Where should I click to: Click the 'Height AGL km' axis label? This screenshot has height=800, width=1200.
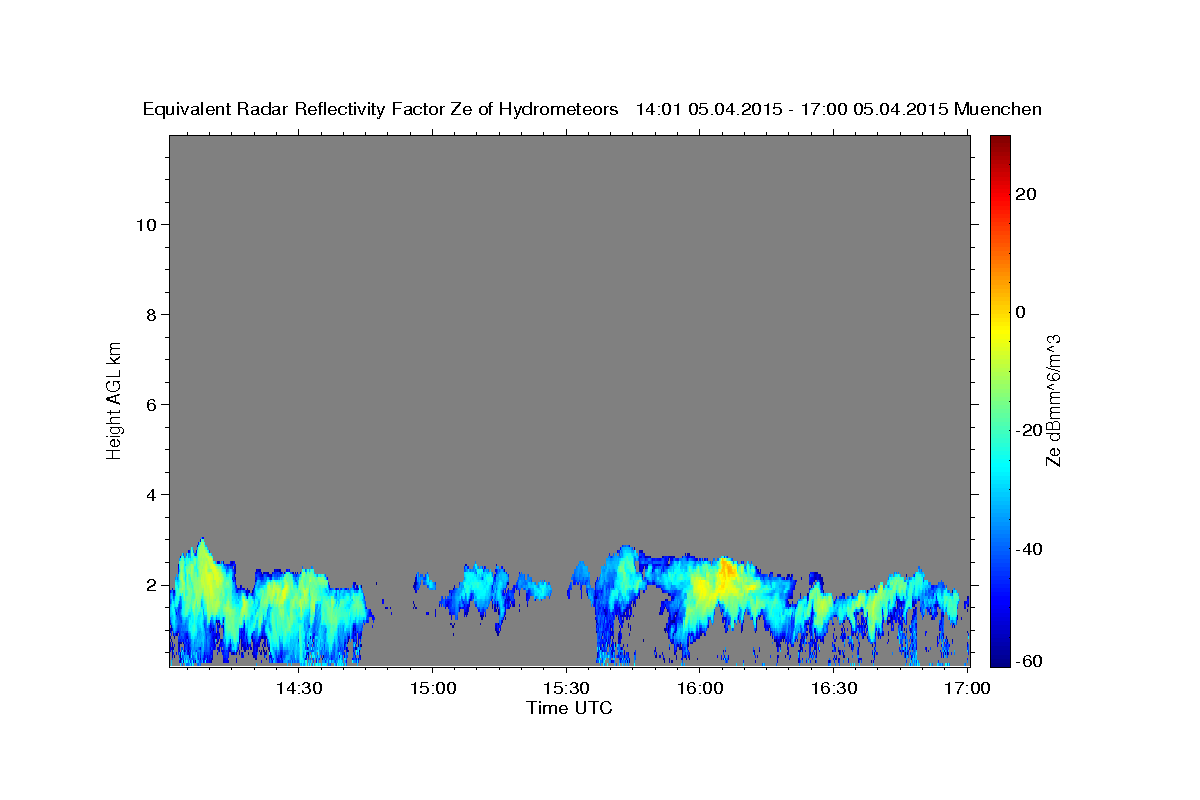[114, 399]
